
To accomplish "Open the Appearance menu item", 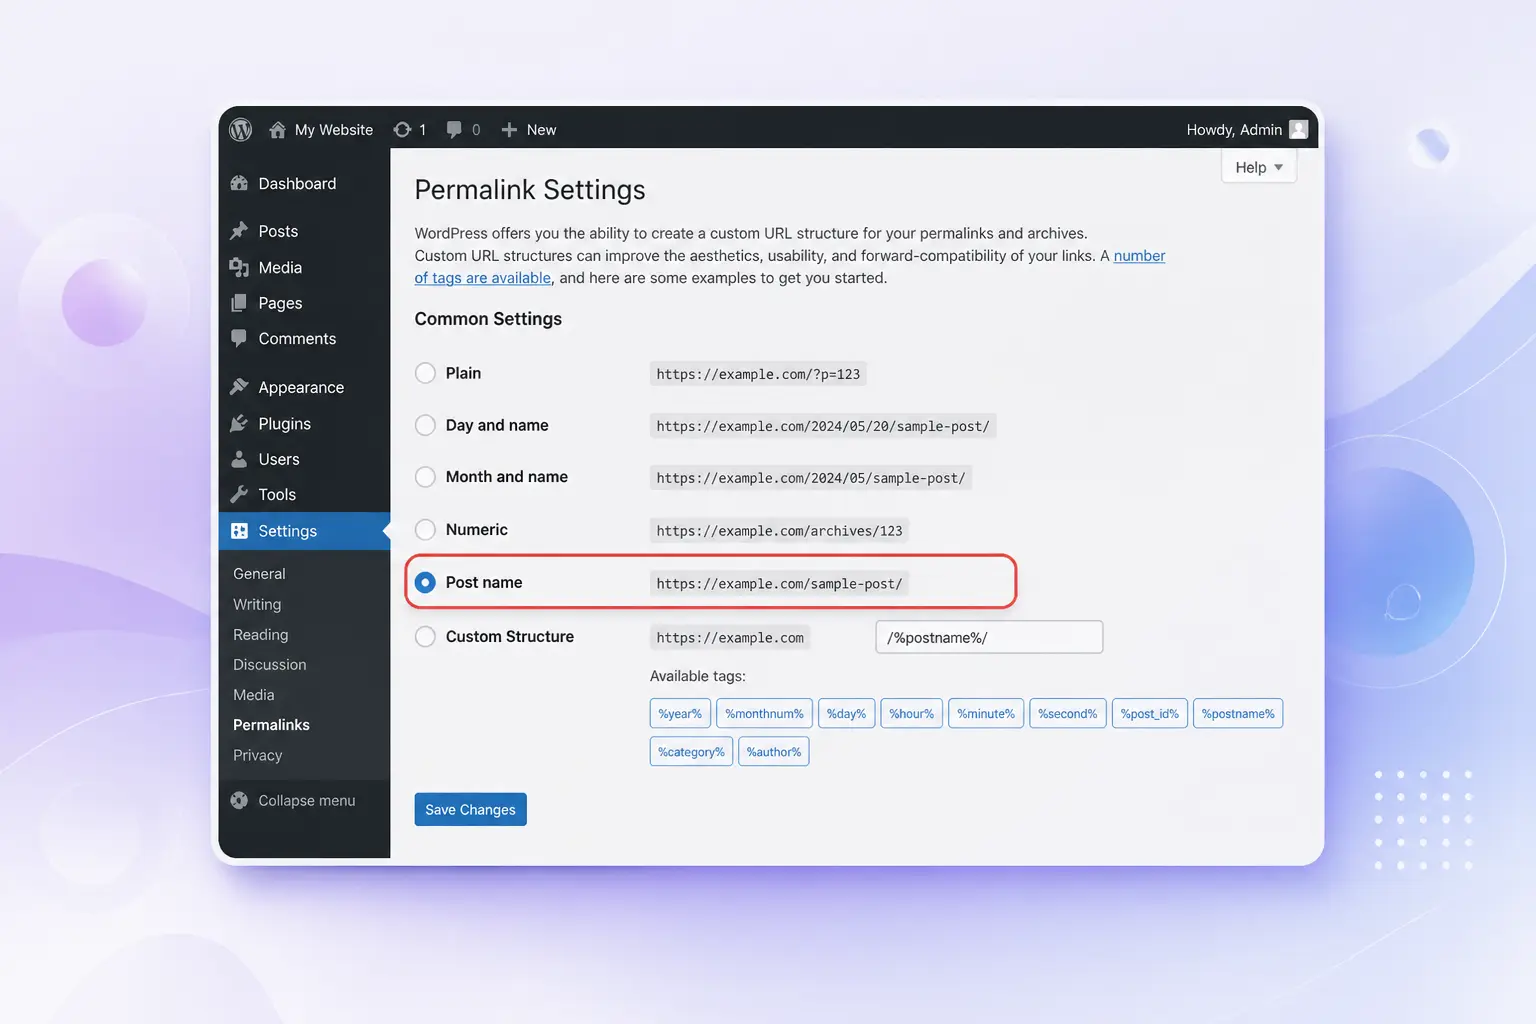I will (301, 387).
